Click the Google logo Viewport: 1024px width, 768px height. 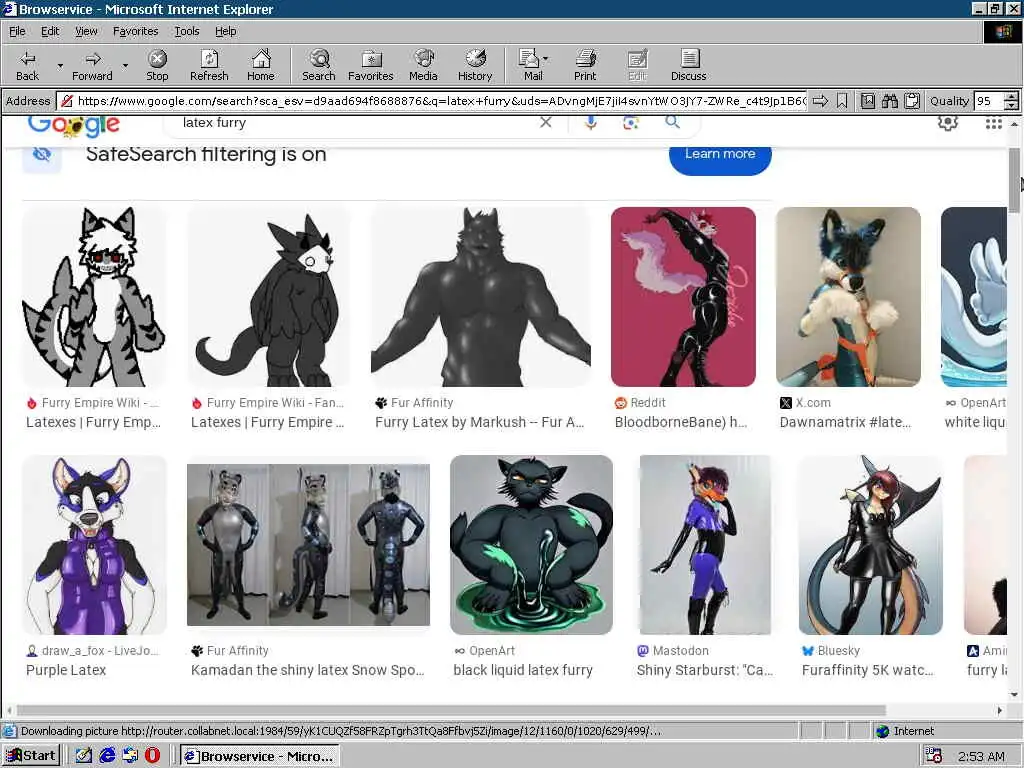[x=74, y=125]
